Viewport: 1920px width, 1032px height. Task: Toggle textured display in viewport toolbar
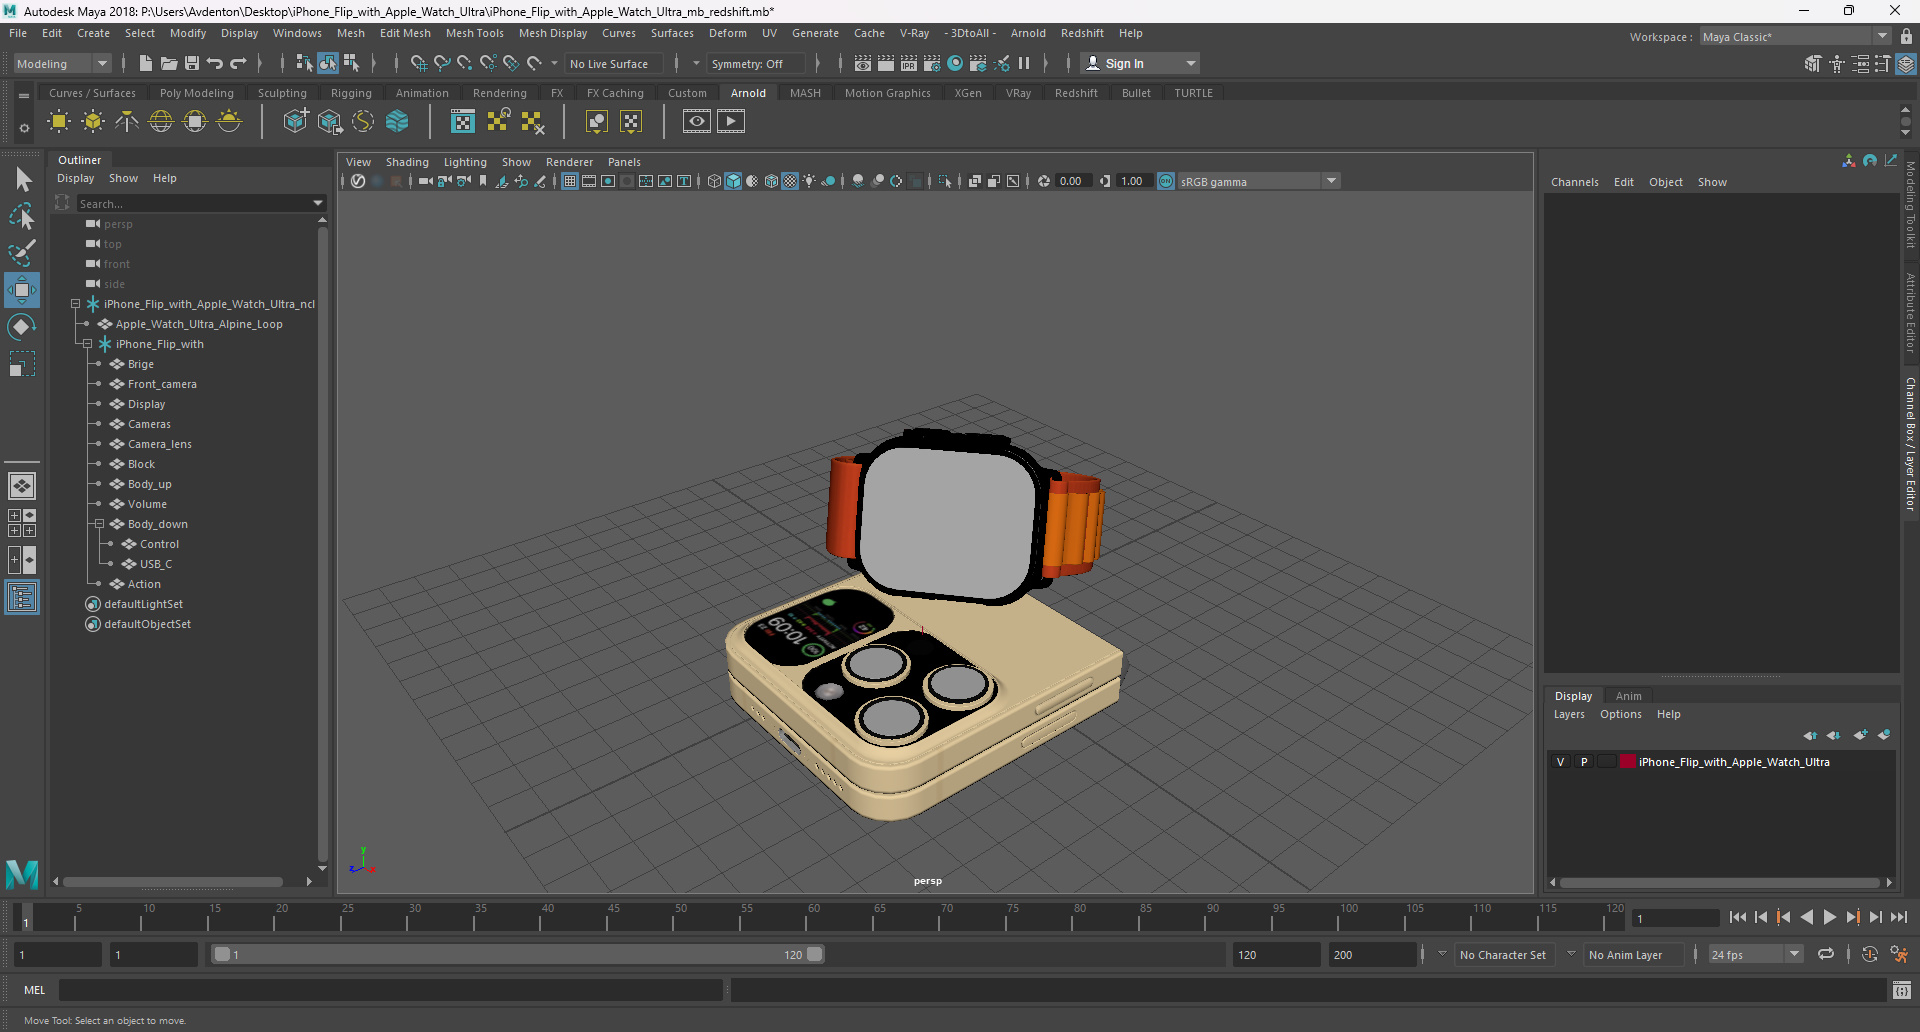pos(790,181)
